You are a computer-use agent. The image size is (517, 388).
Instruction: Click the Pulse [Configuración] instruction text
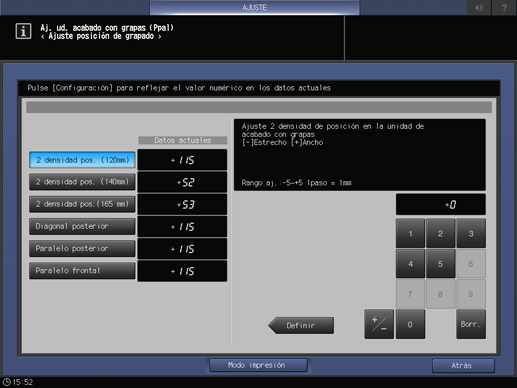point(179,88)
